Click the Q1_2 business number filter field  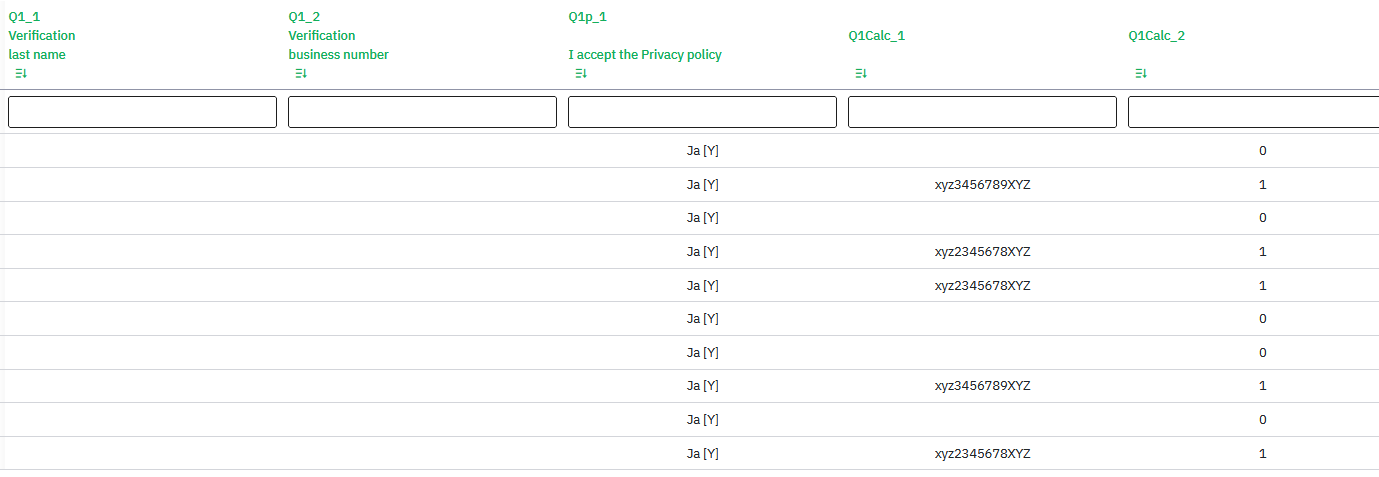(x=422, y=112)
